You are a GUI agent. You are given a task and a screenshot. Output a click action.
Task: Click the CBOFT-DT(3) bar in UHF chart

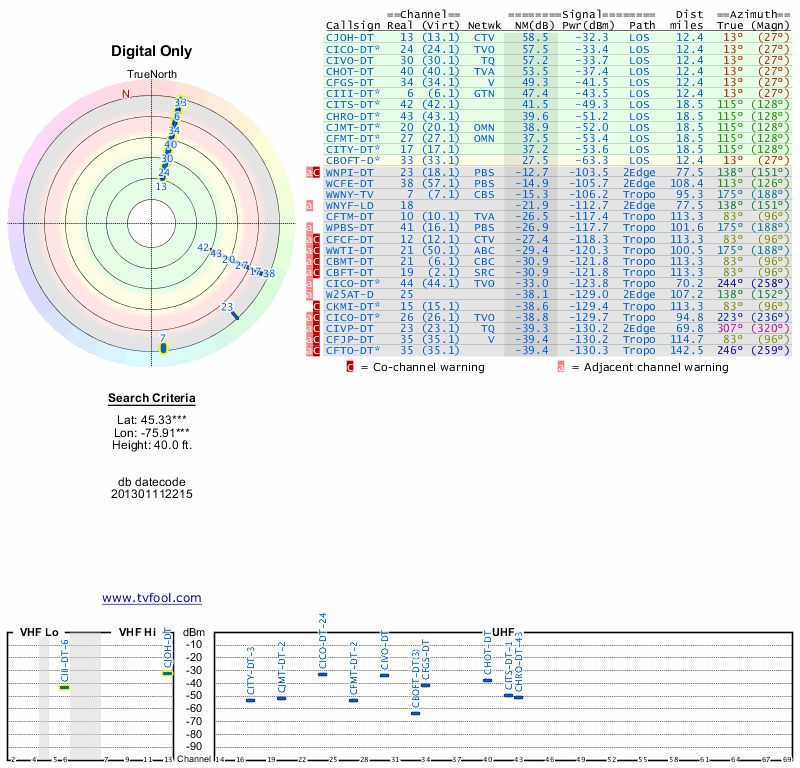416,713
